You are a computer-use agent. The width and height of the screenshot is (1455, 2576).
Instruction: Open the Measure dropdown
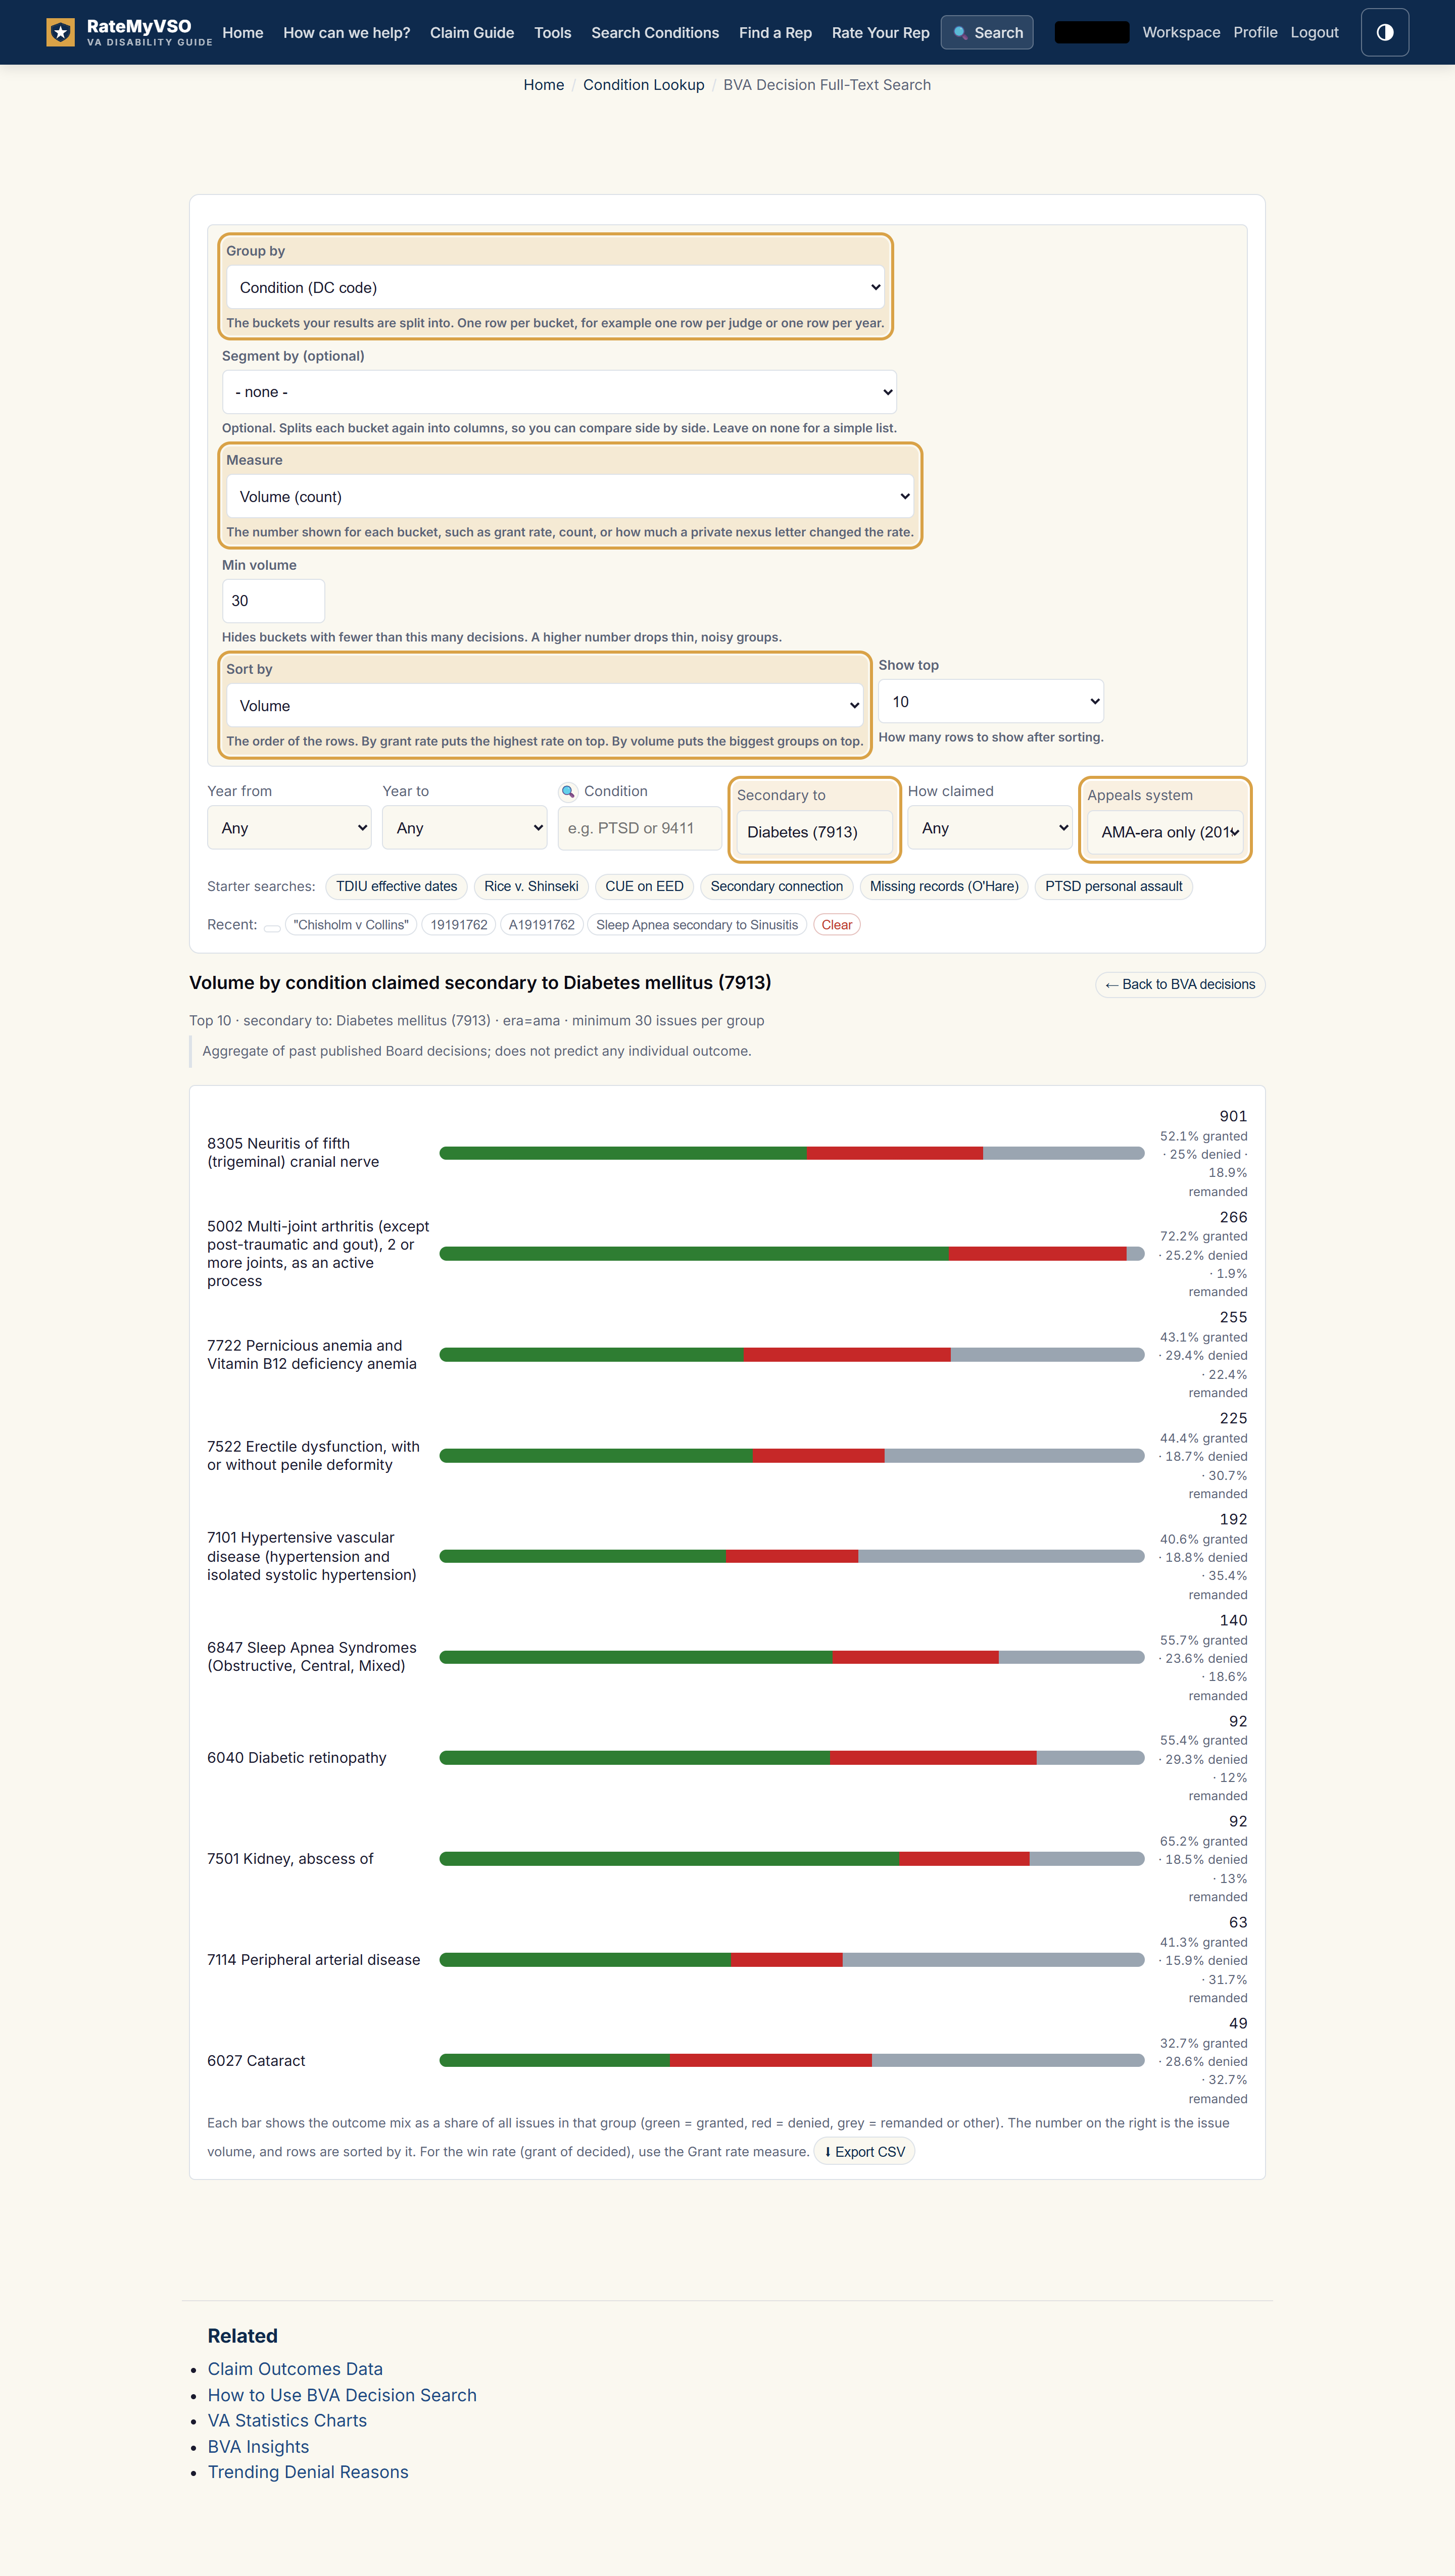tap(570, 496)
